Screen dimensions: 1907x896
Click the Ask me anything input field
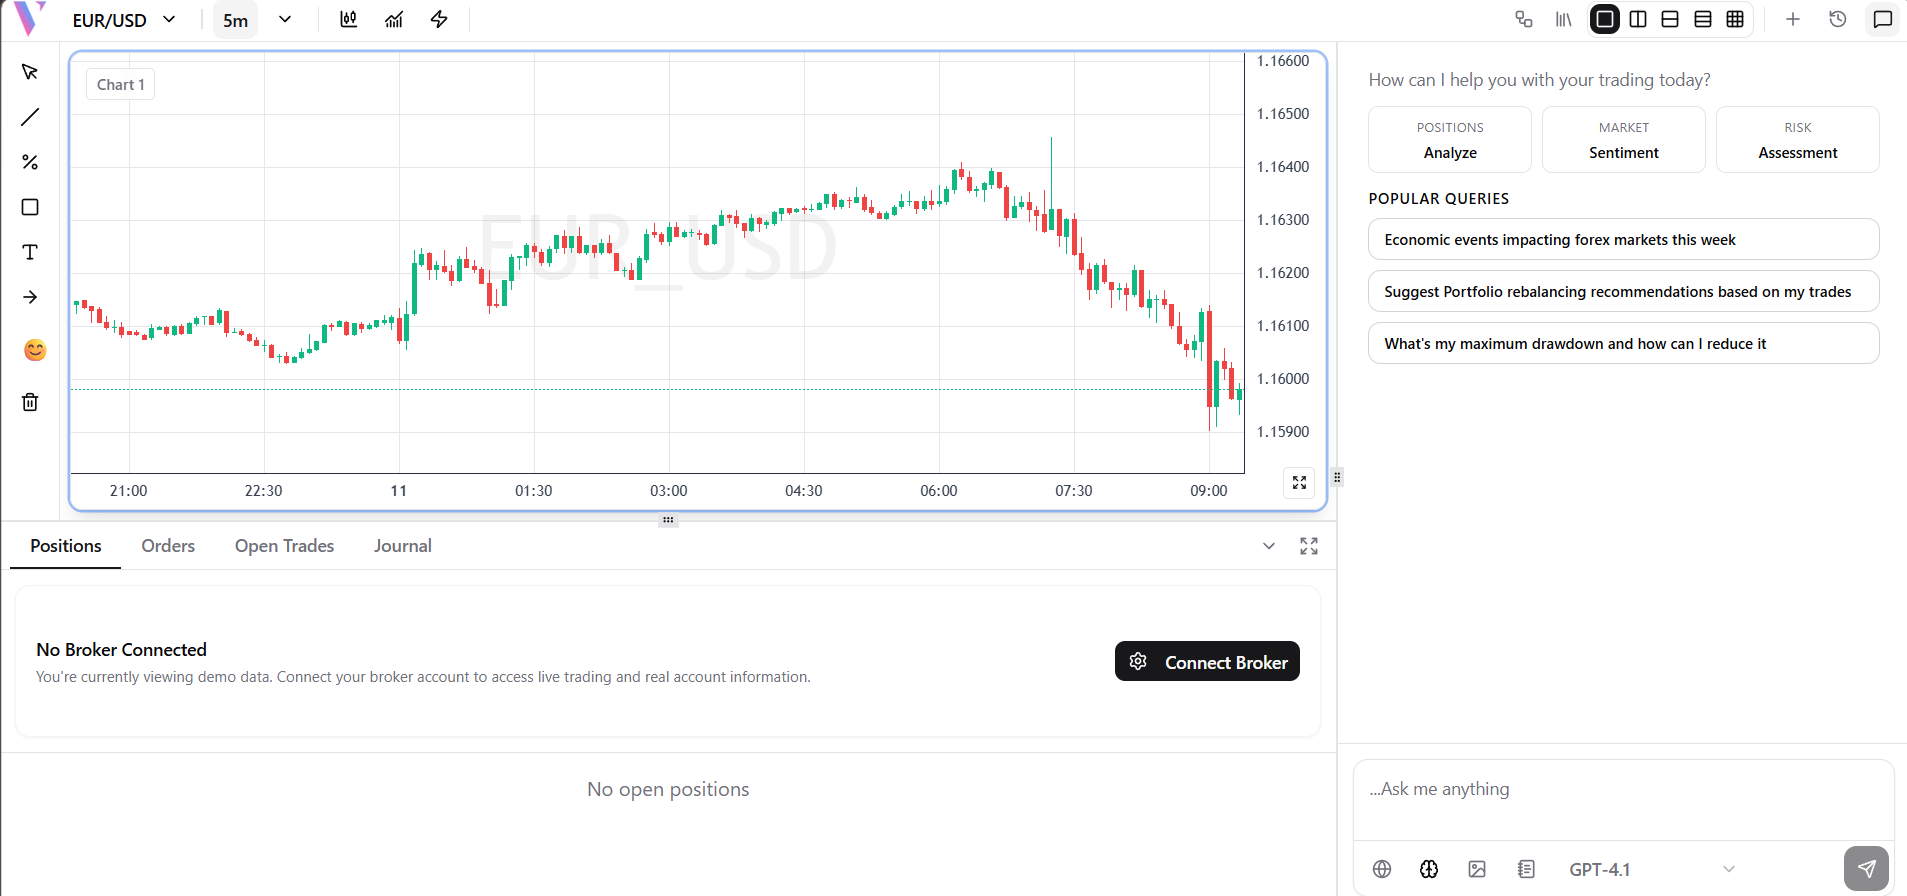coord(1622,790)
